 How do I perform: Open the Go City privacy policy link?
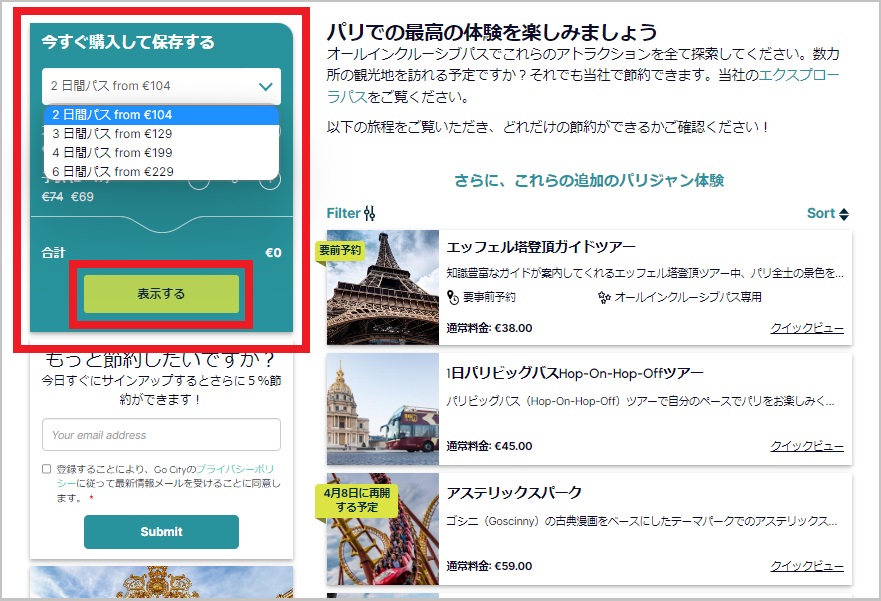235,468
